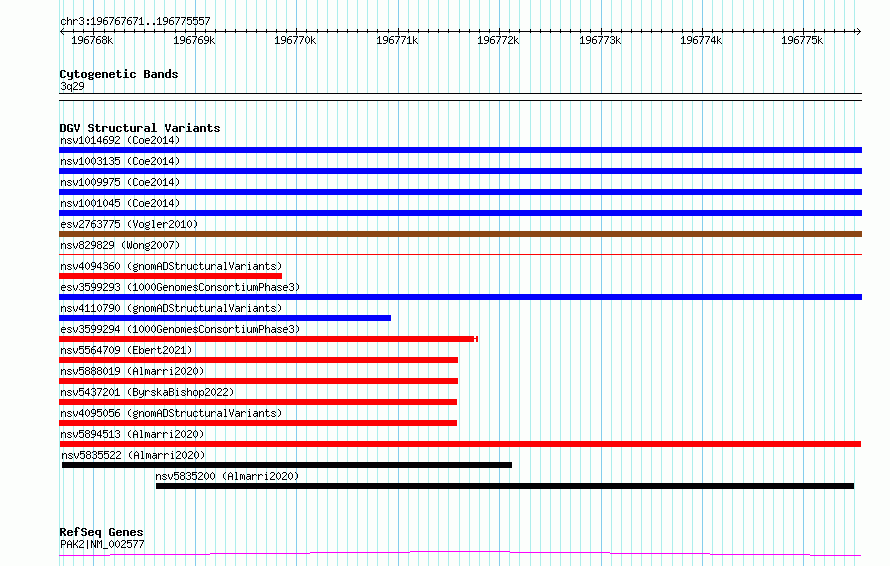Select the brown esv2763775 variant bar
The image size is (890, 566).
(x=460, y=234)
